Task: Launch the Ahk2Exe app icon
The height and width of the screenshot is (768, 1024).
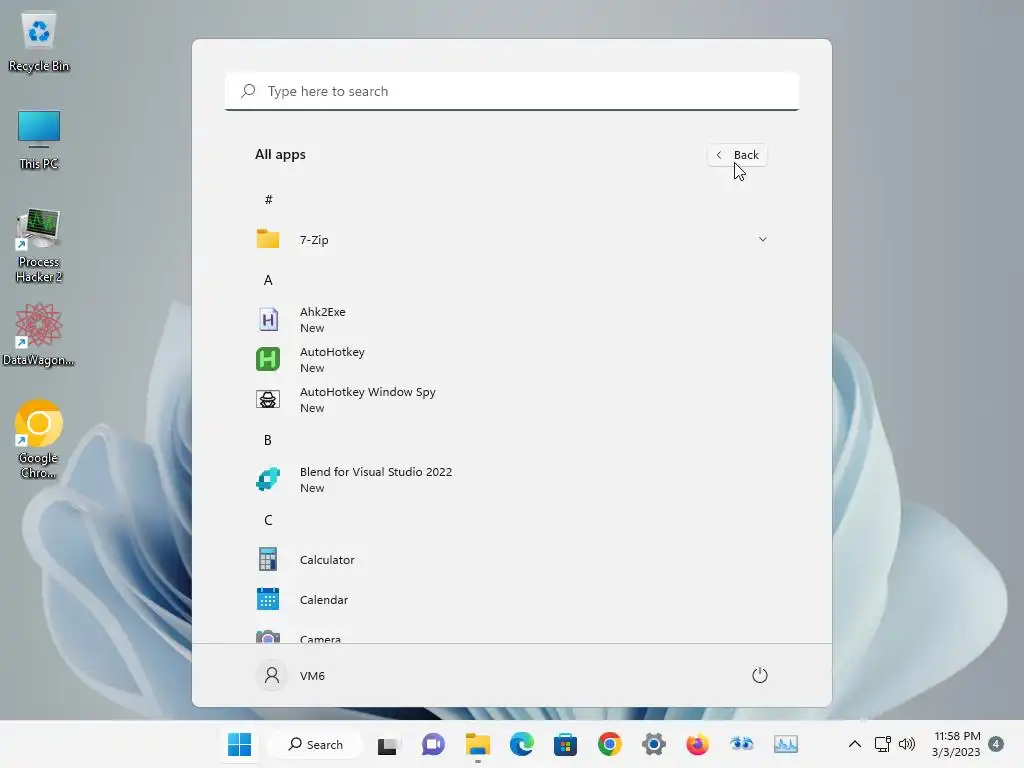Action: [x=268, y=319]
